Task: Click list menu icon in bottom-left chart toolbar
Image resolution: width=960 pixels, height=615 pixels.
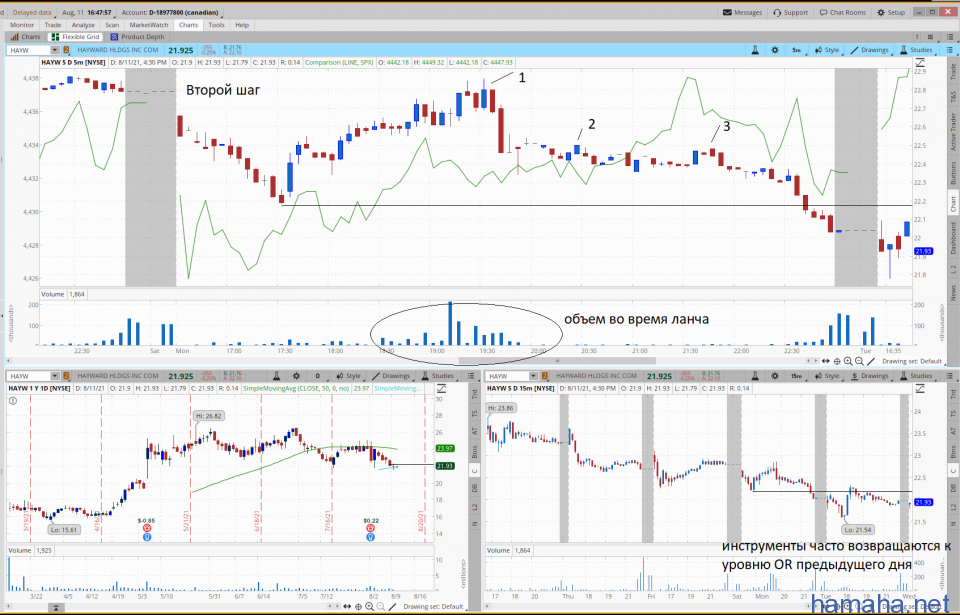Action: coord(471,376)
